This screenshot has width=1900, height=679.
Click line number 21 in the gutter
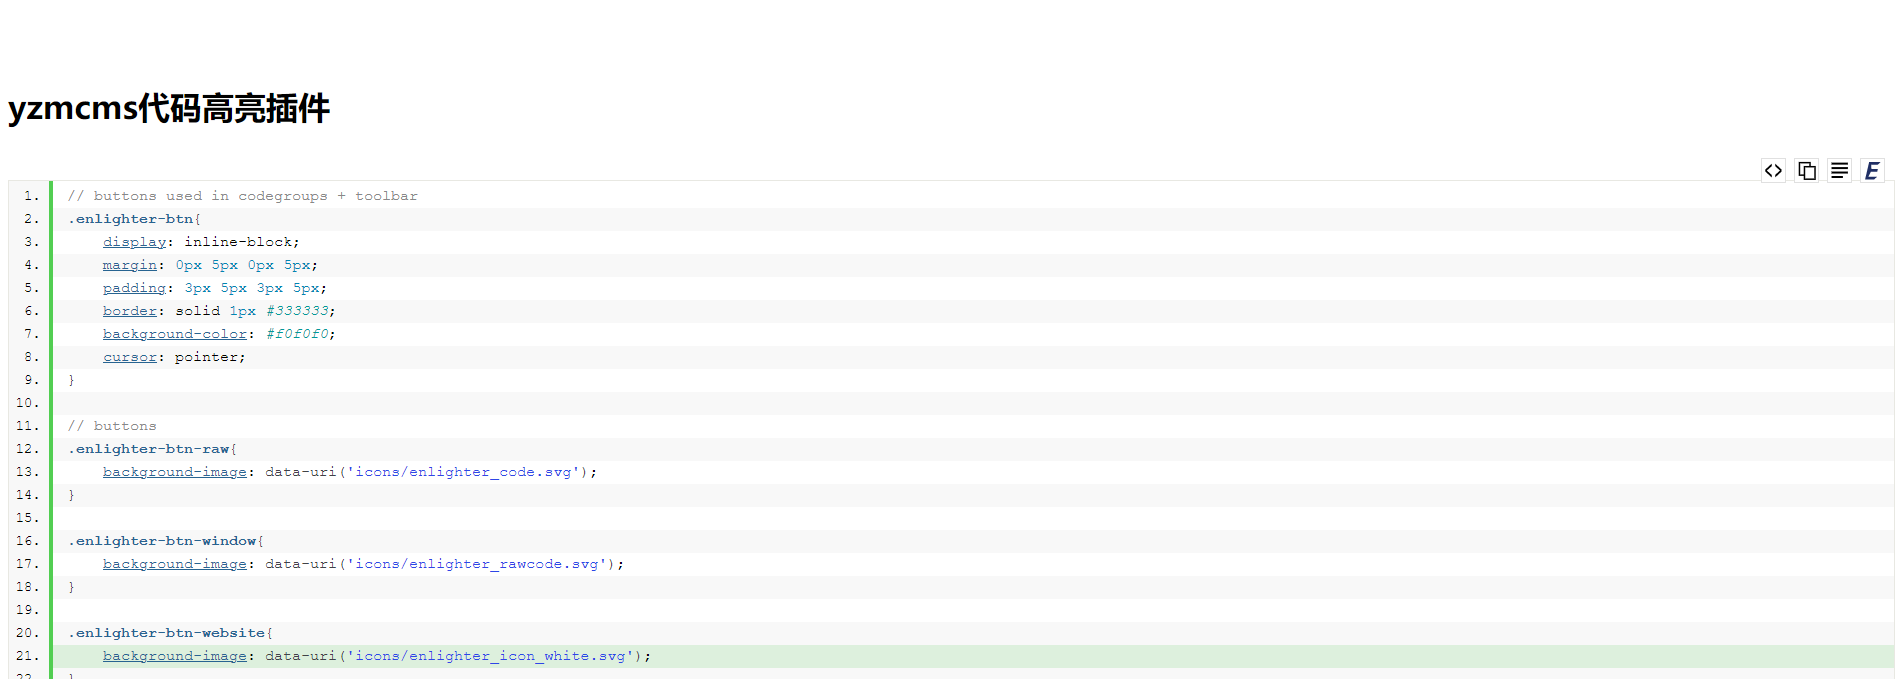pos(27,656)
